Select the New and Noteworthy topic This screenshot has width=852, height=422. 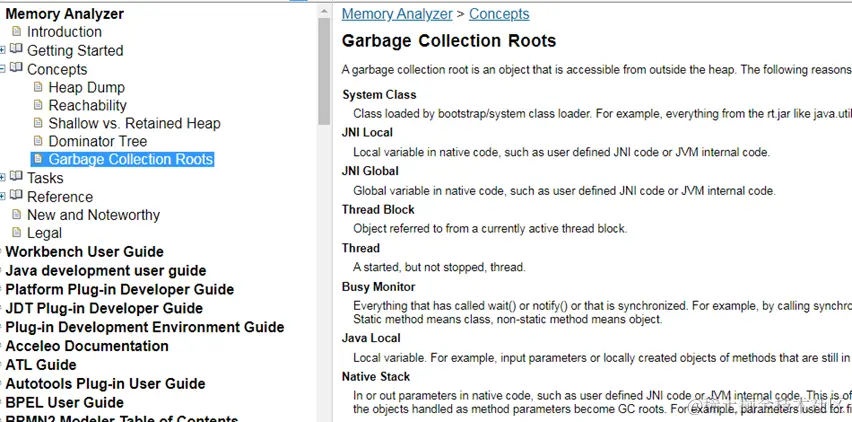tap(93, 215)
